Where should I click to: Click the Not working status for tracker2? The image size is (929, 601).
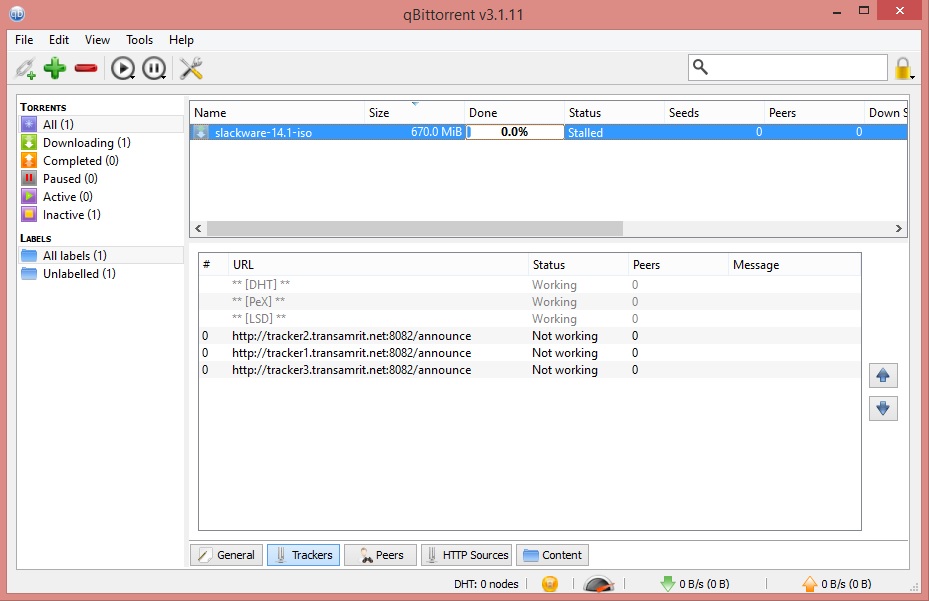pos(565,336)
